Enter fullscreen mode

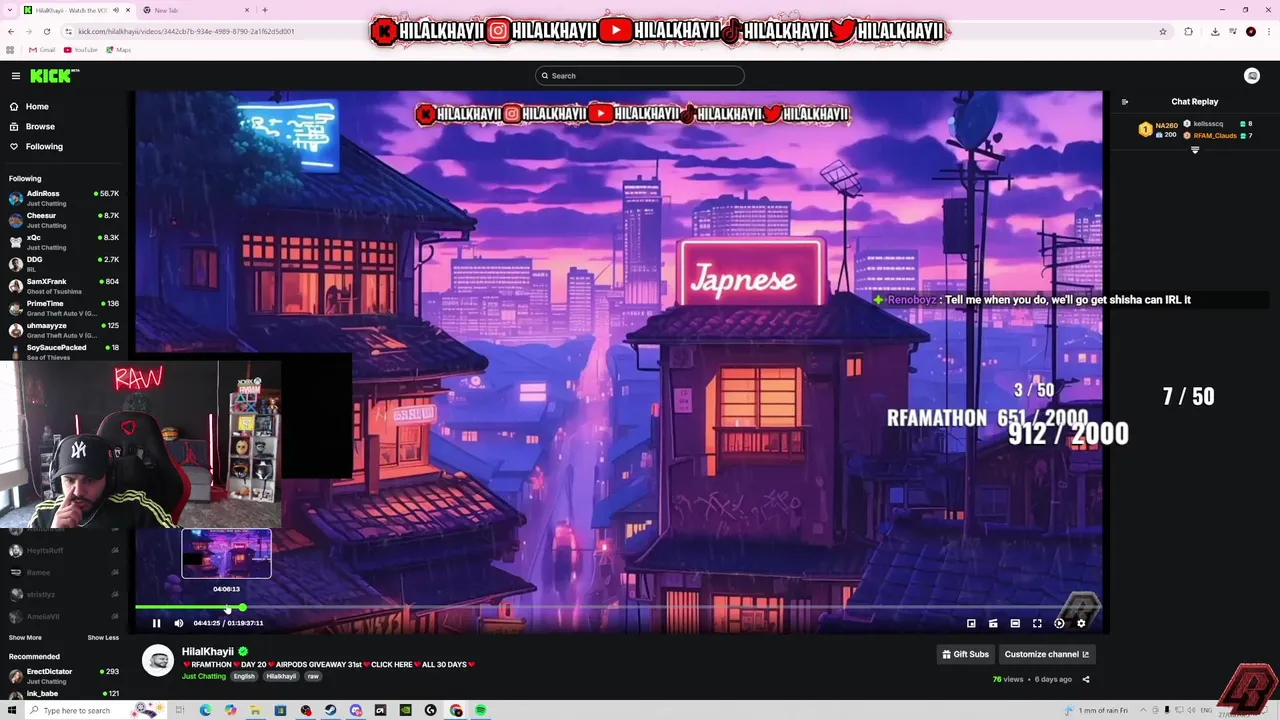tap(1037, 623)
